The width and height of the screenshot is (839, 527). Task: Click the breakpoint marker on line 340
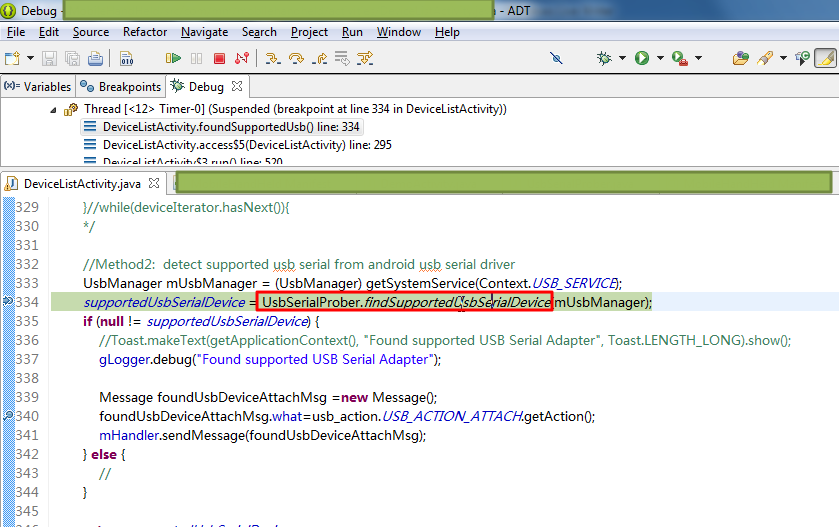pos(8,415)
